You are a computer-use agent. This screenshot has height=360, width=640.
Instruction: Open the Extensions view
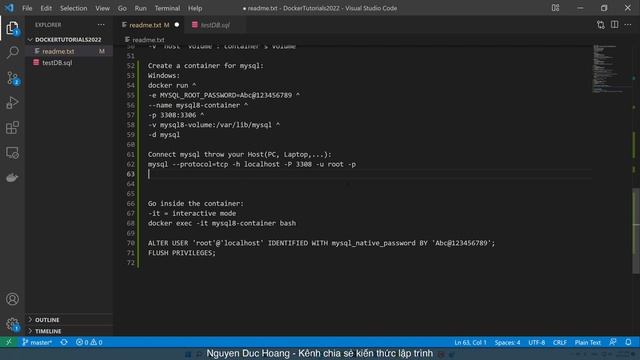pos(12,128)
